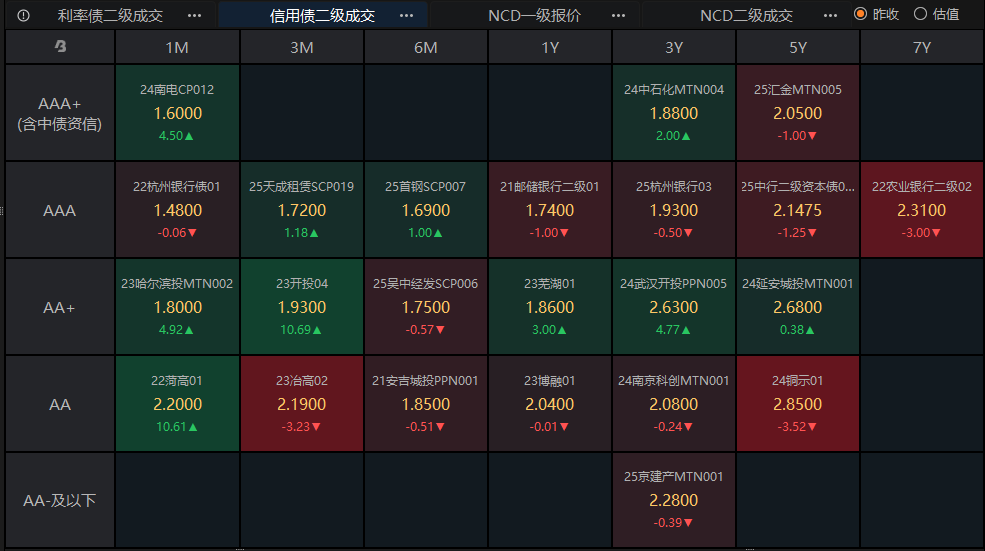Click the 3M column header
The image size is (985, 551).
[302, 47]
